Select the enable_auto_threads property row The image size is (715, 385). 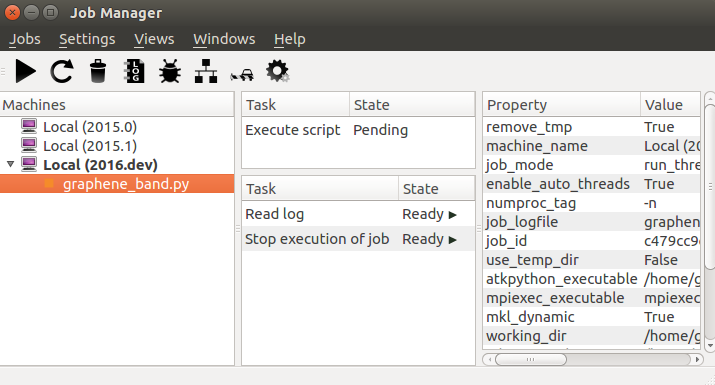tap(591, 184)
